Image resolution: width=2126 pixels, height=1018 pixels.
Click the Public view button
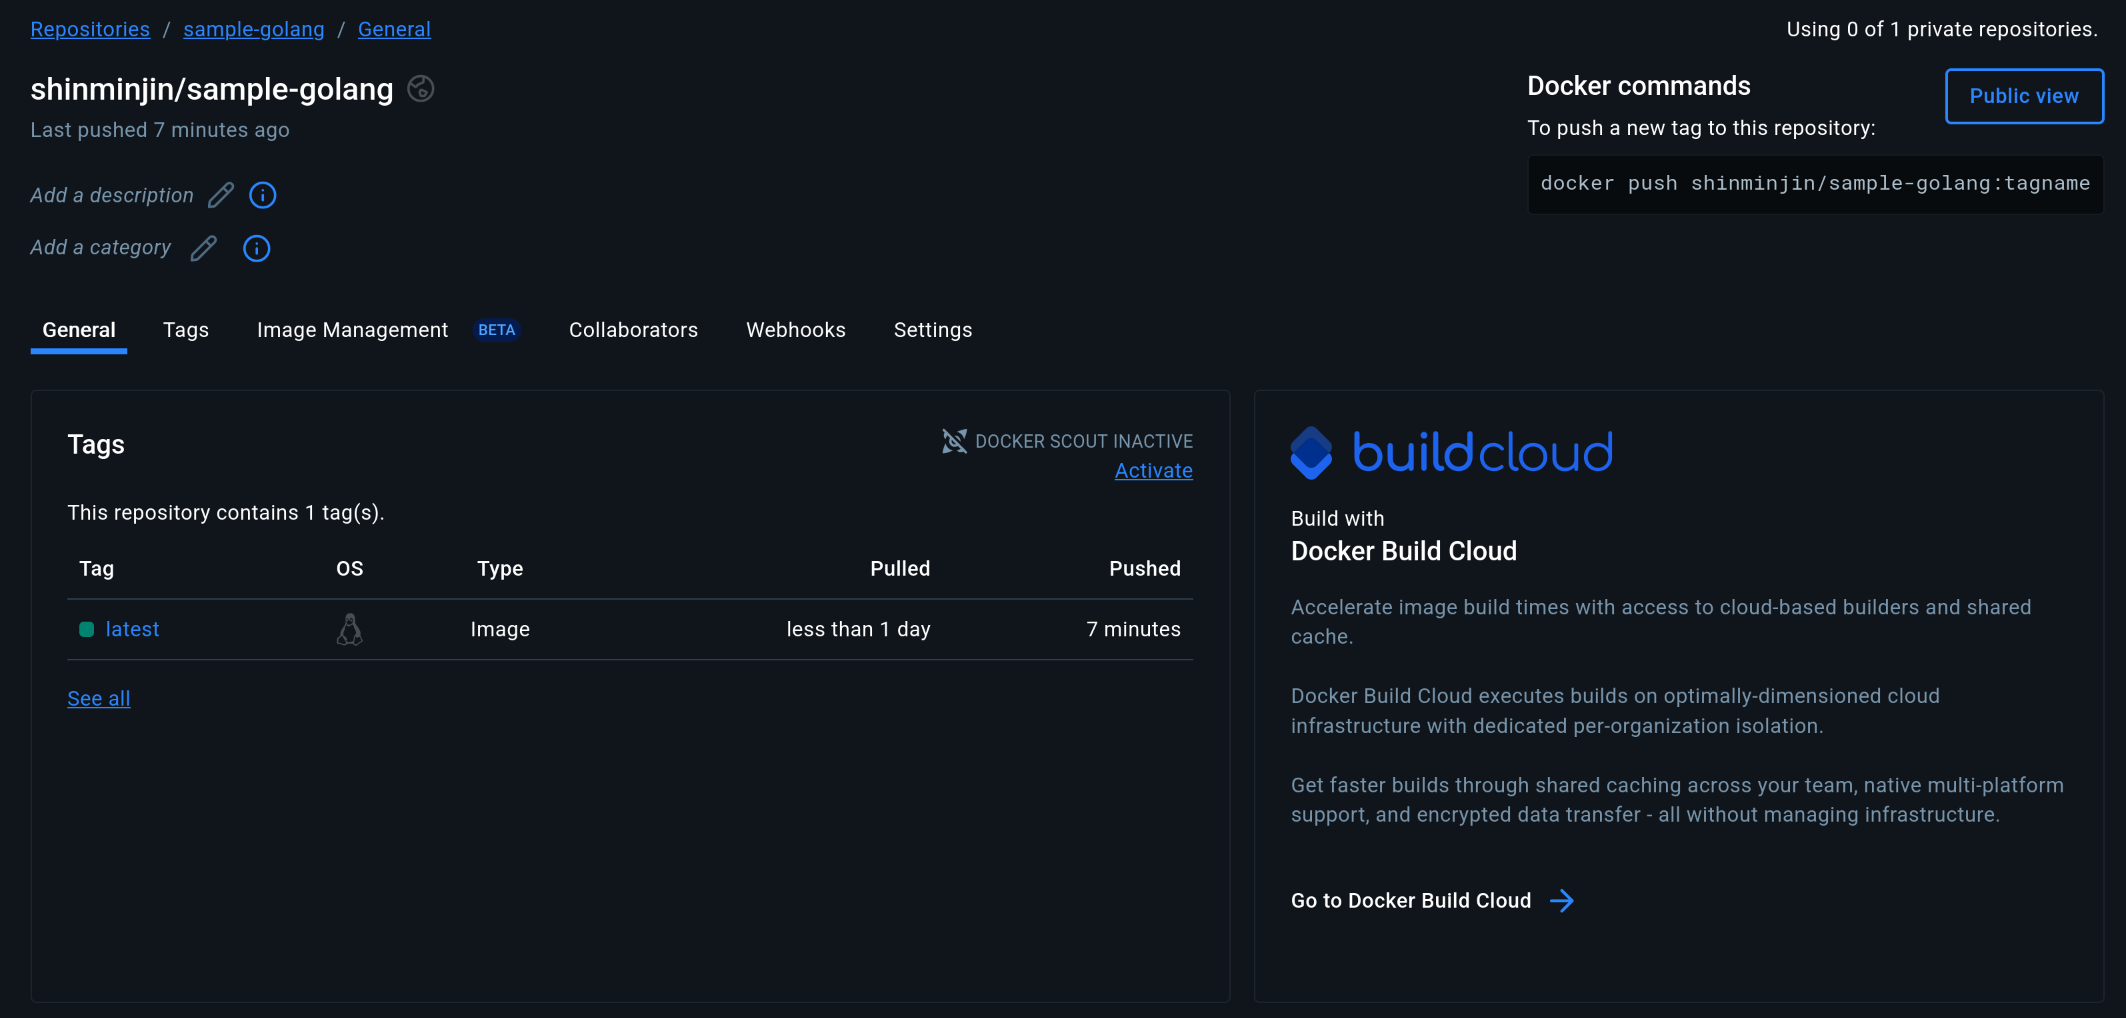point(2025,96)
